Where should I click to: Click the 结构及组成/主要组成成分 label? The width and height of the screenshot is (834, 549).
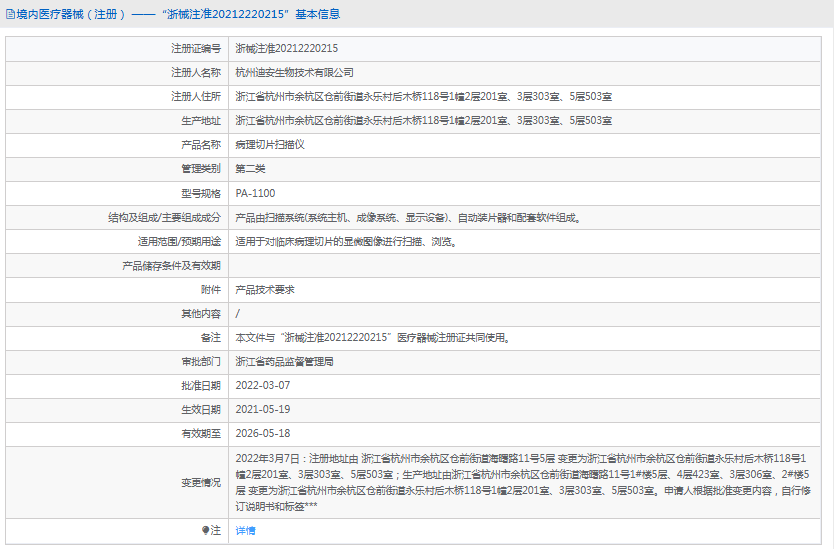pyautogui.click(x=164, y=218)
